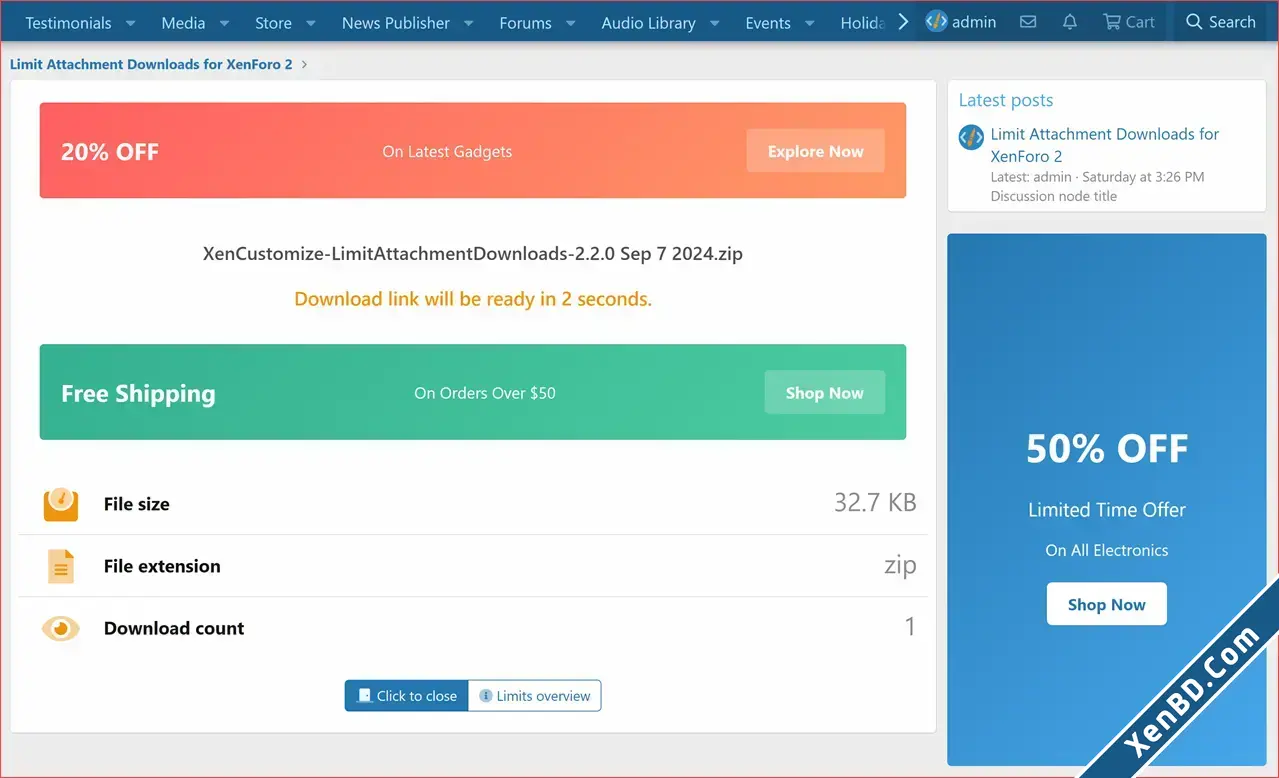Open the sidebar thread Limit Attachment Downloads for XenForo 2
Image resolution: width=1279 pixels, height=778 pixels.
pyautogui.click(x=1104, y=145)
